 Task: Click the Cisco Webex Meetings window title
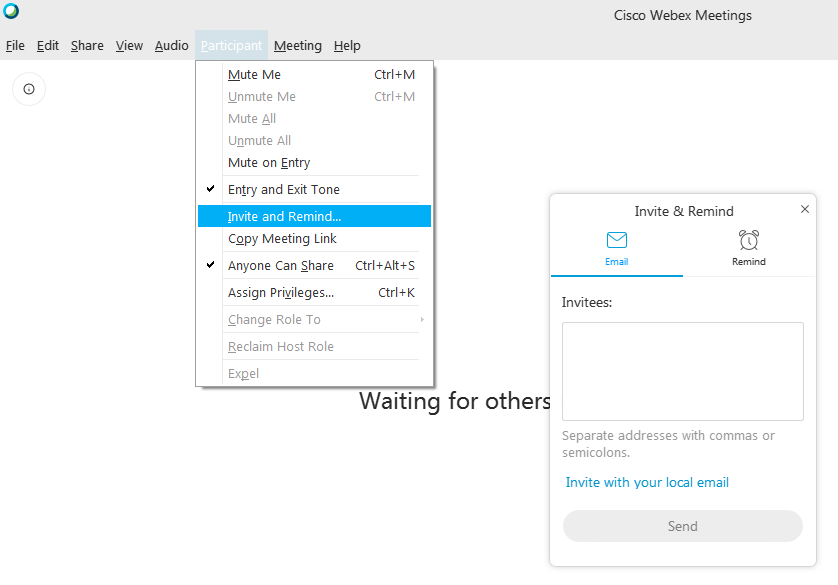[x=682, y=15]
